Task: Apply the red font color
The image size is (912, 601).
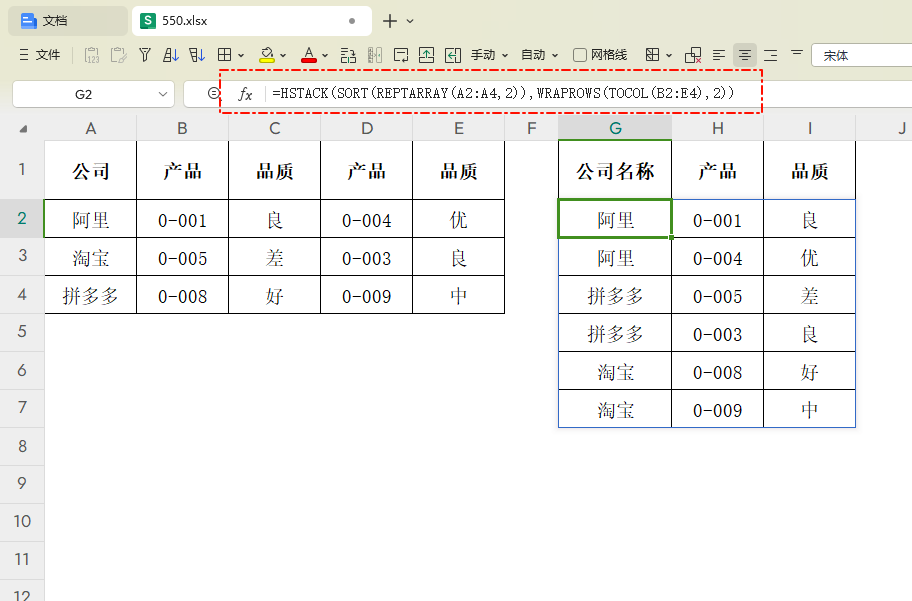Action: [x=309, y=55]
